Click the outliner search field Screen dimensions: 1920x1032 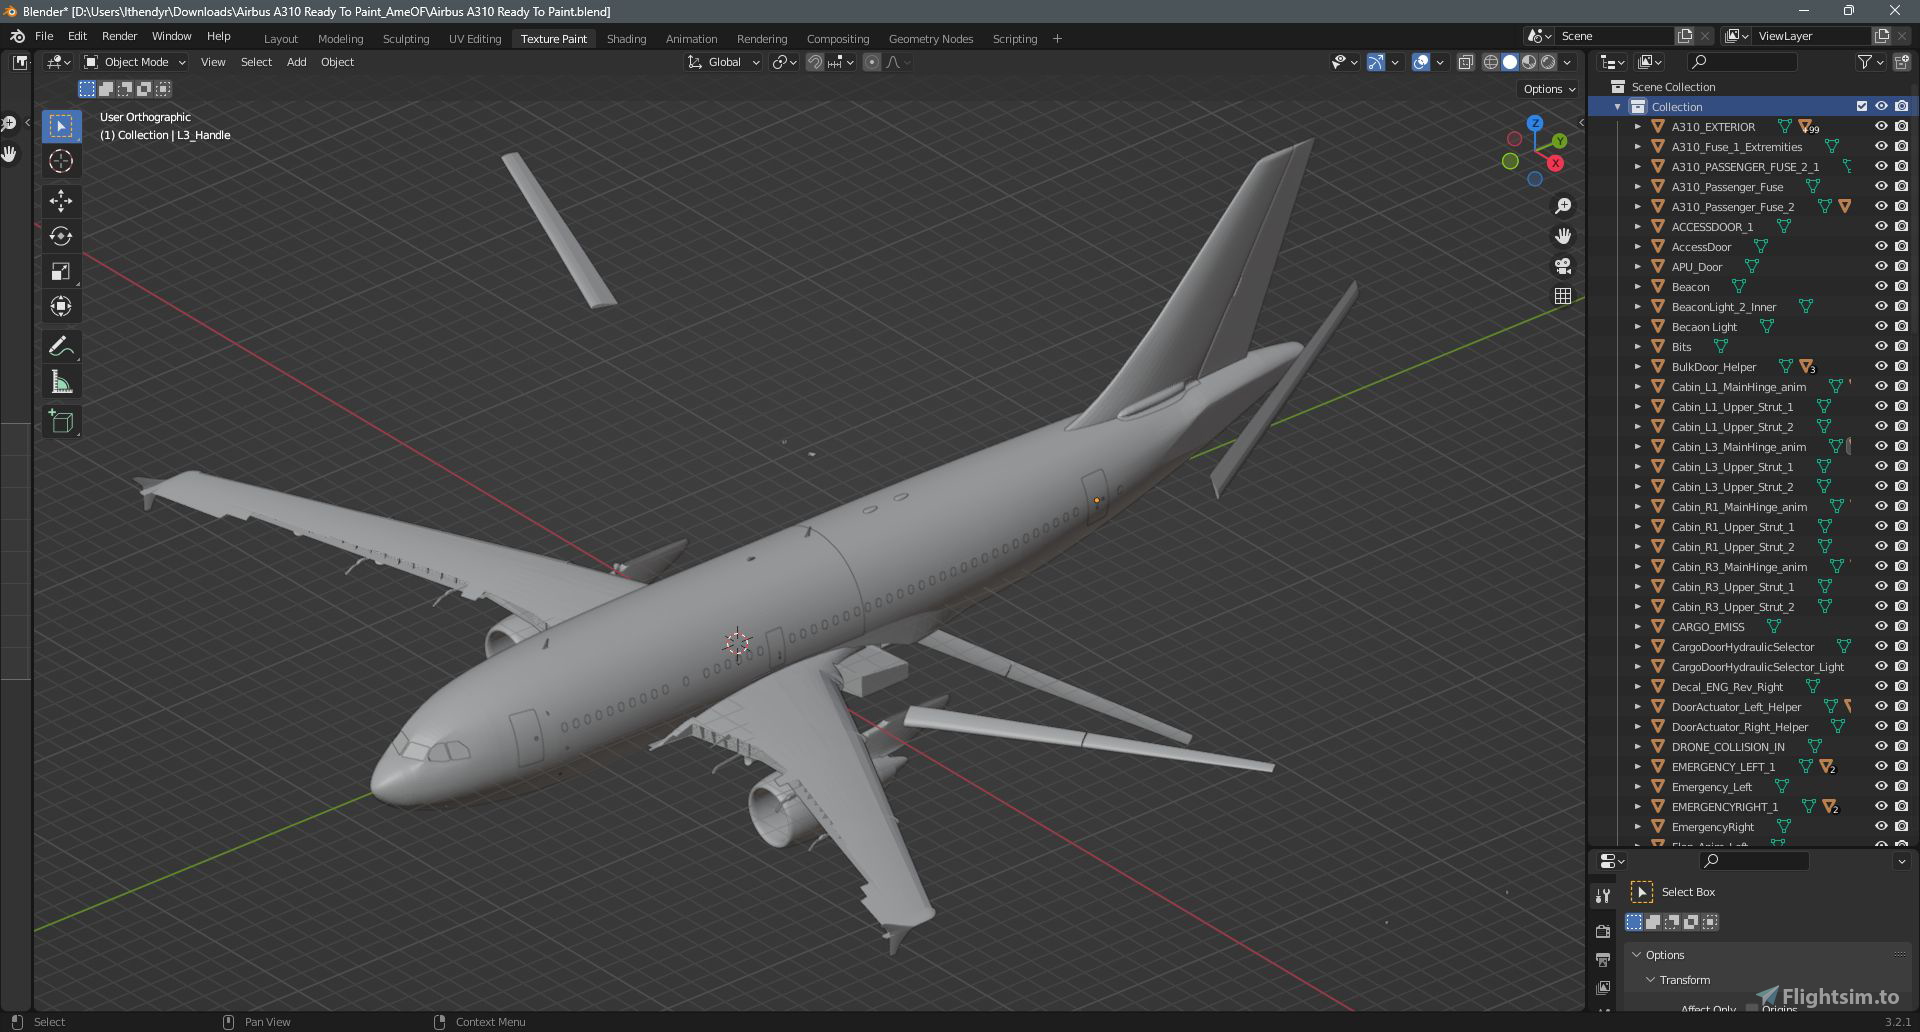click(x=1742, y=62)
